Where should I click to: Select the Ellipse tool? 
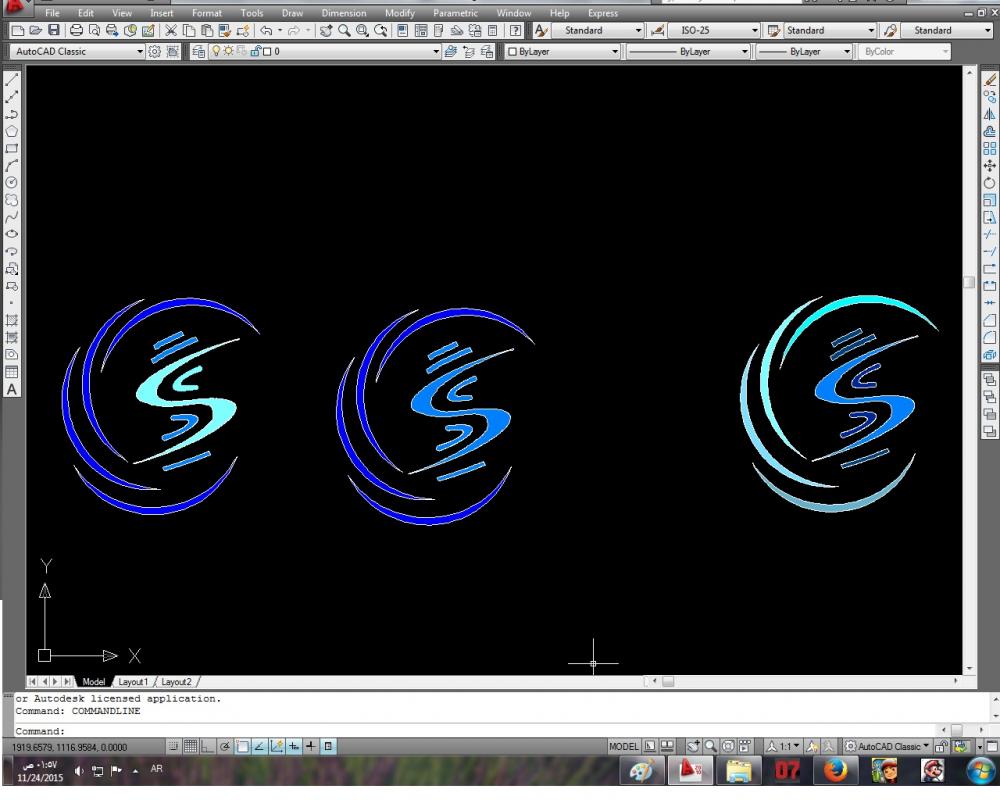[11, 234]
